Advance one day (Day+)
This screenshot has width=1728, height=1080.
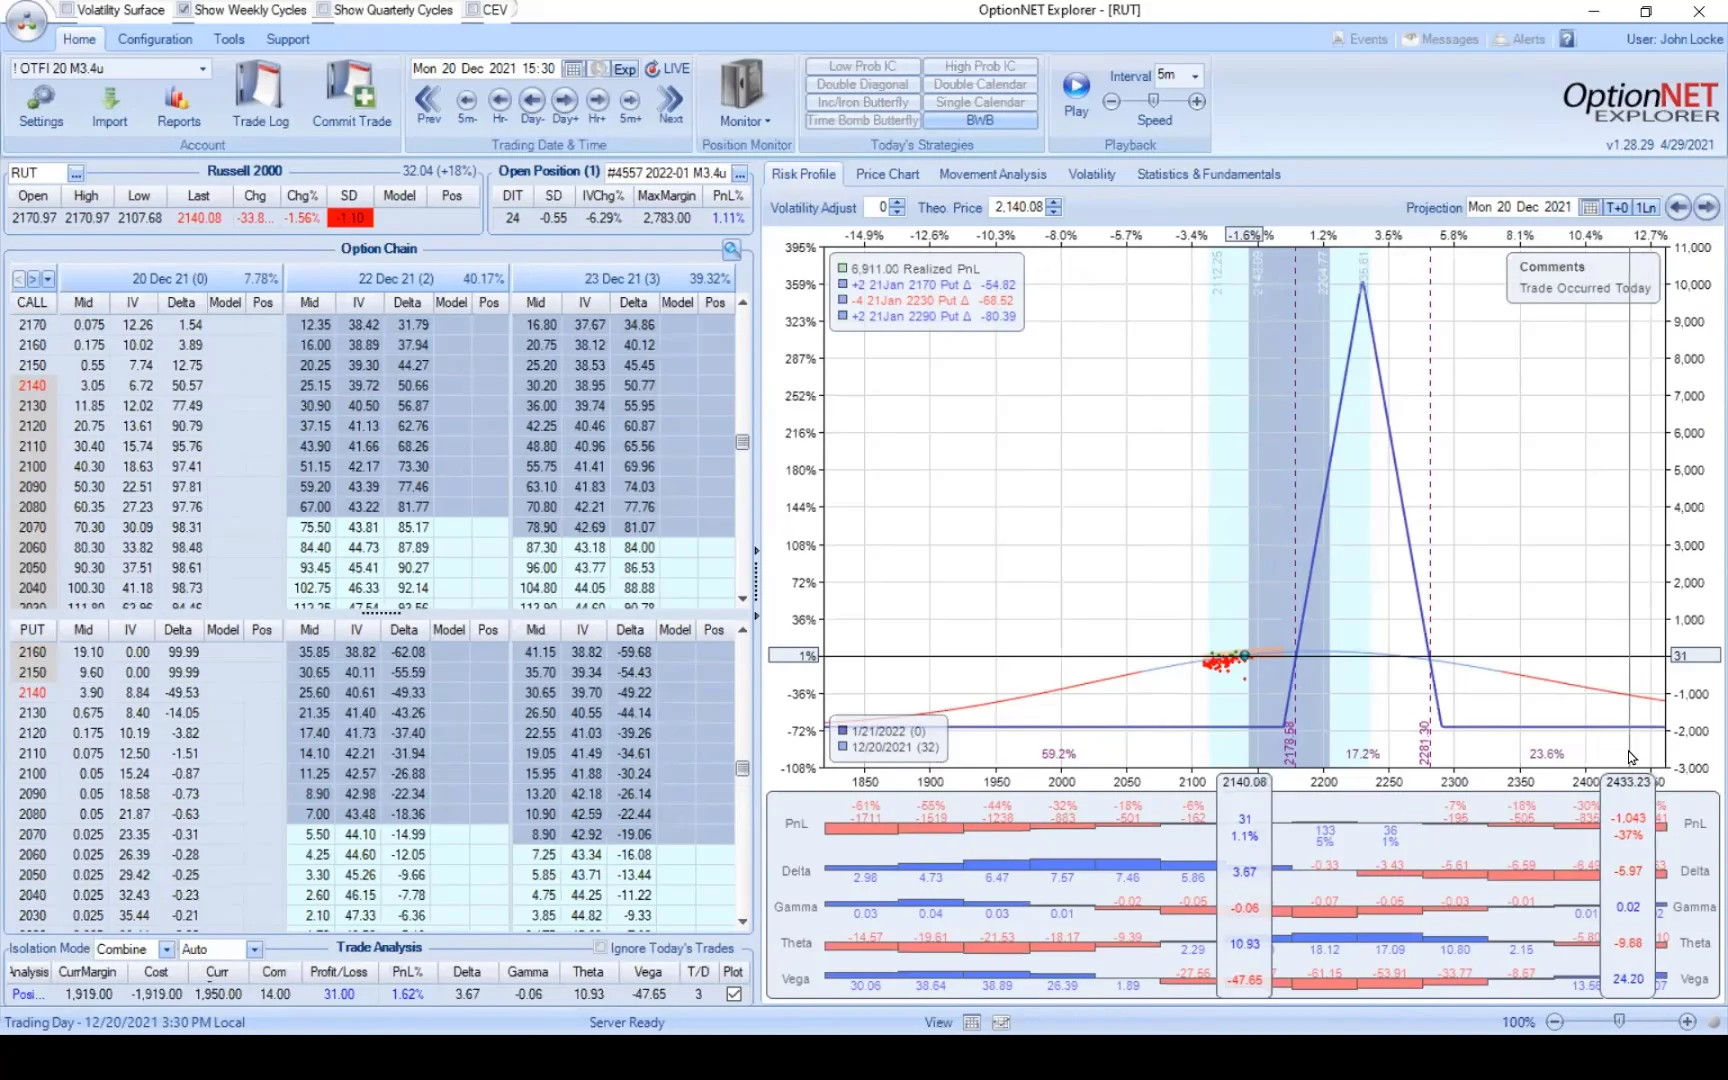pyautogui.click(x=565, y=99)
